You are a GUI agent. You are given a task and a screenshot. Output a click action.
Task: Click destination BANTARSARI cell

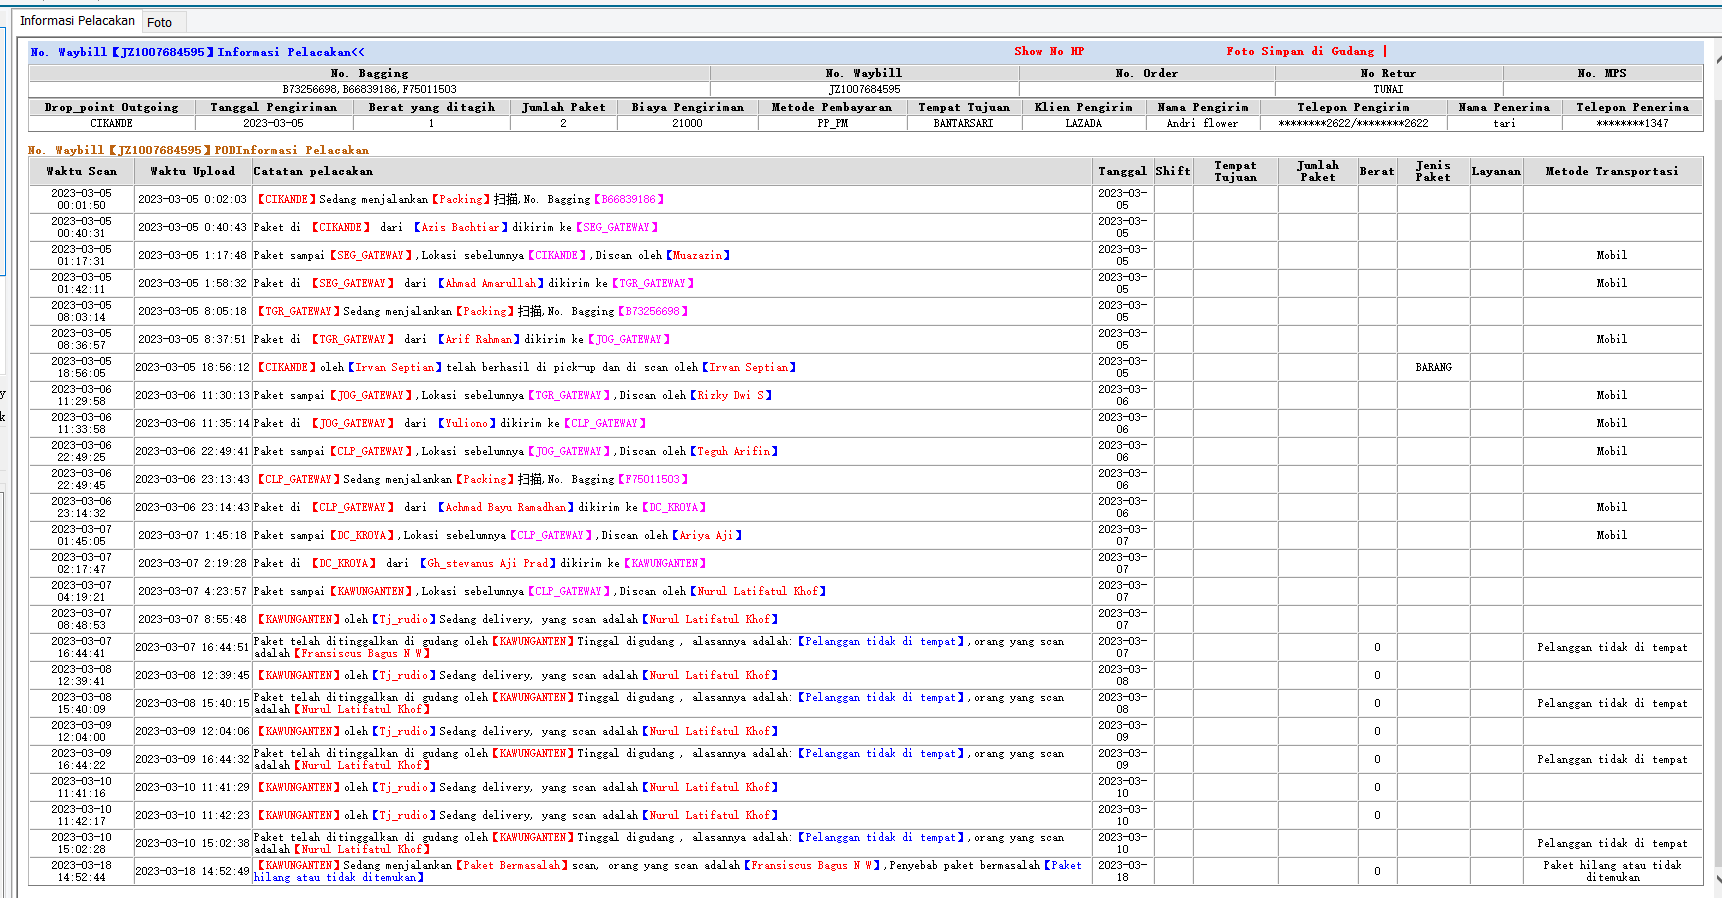963,123
